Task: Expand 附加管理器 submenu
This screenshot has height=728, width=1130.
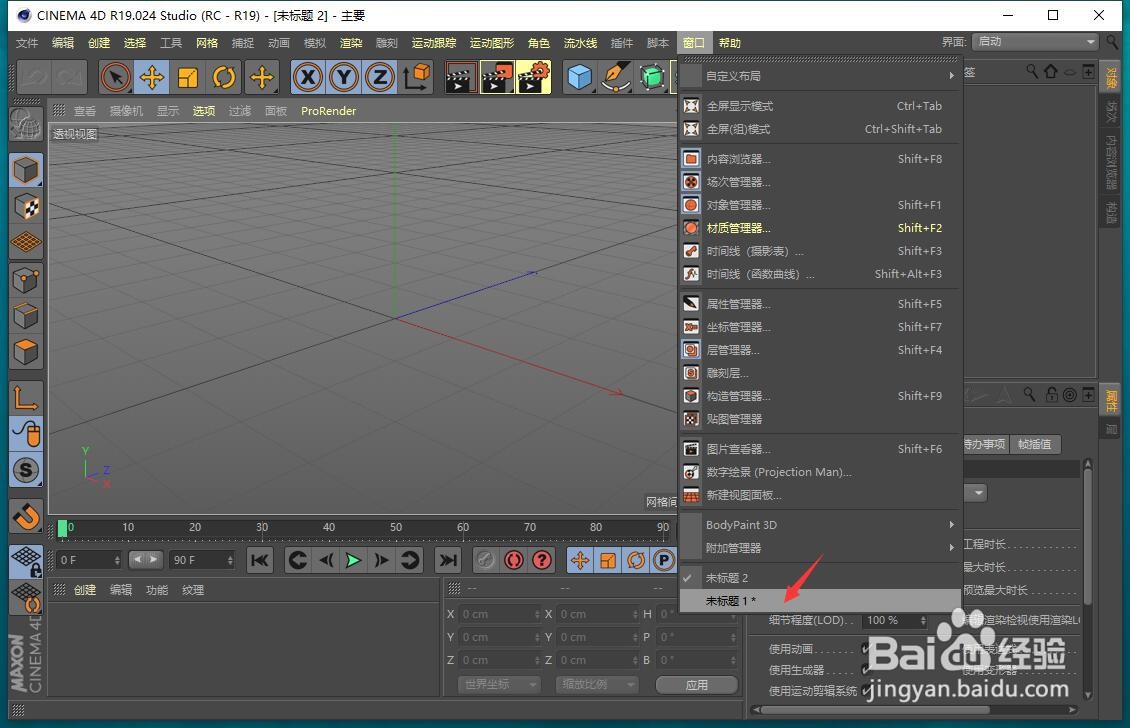Action: pos(821,548)
